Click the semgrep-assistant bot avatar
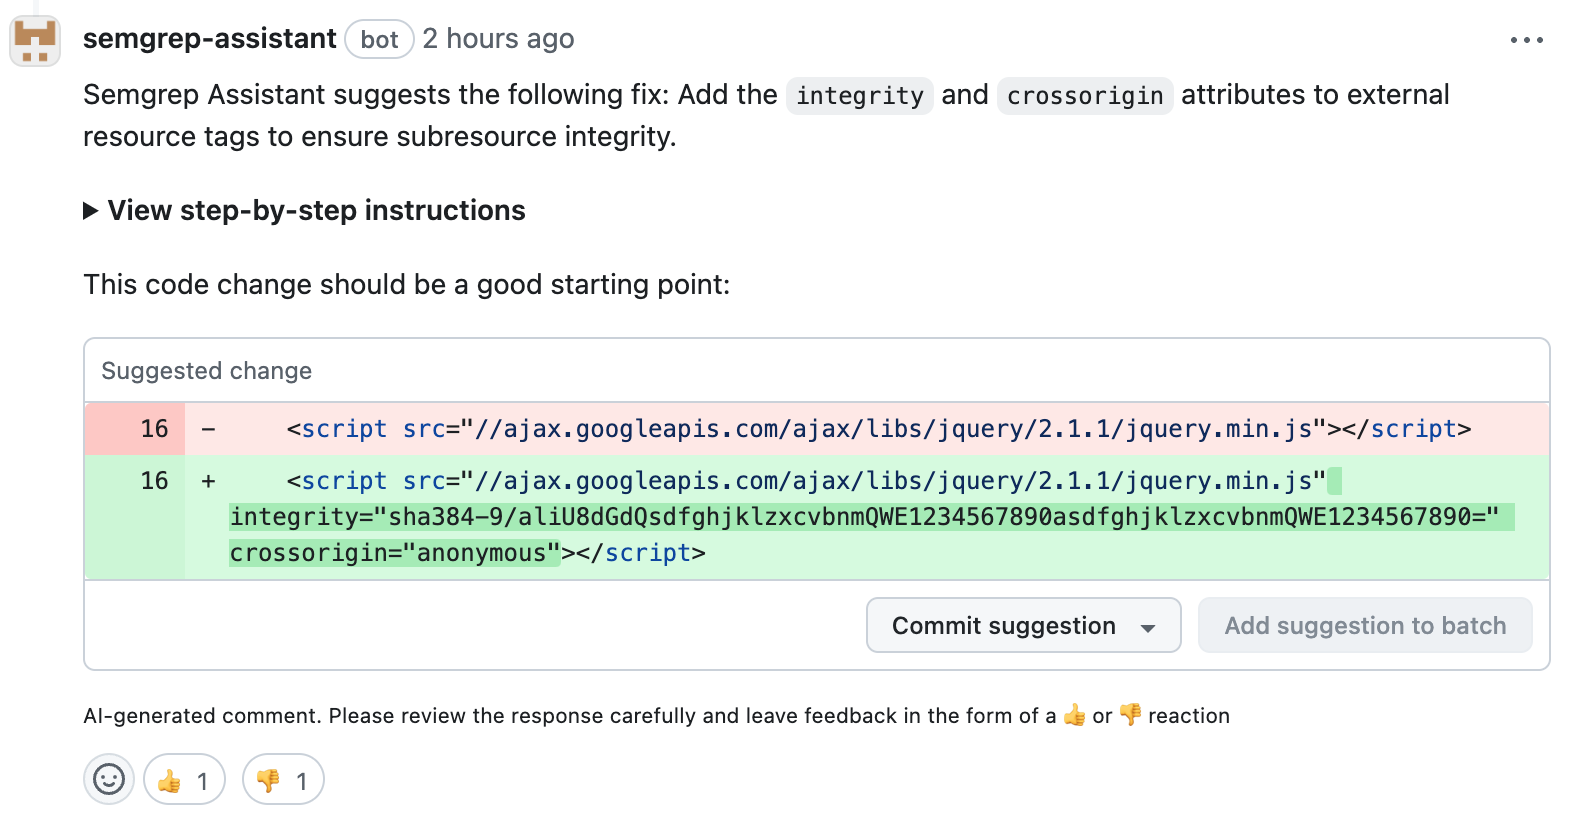Image resolution: width=1578 pixels, height=824 pixels. 34,40
